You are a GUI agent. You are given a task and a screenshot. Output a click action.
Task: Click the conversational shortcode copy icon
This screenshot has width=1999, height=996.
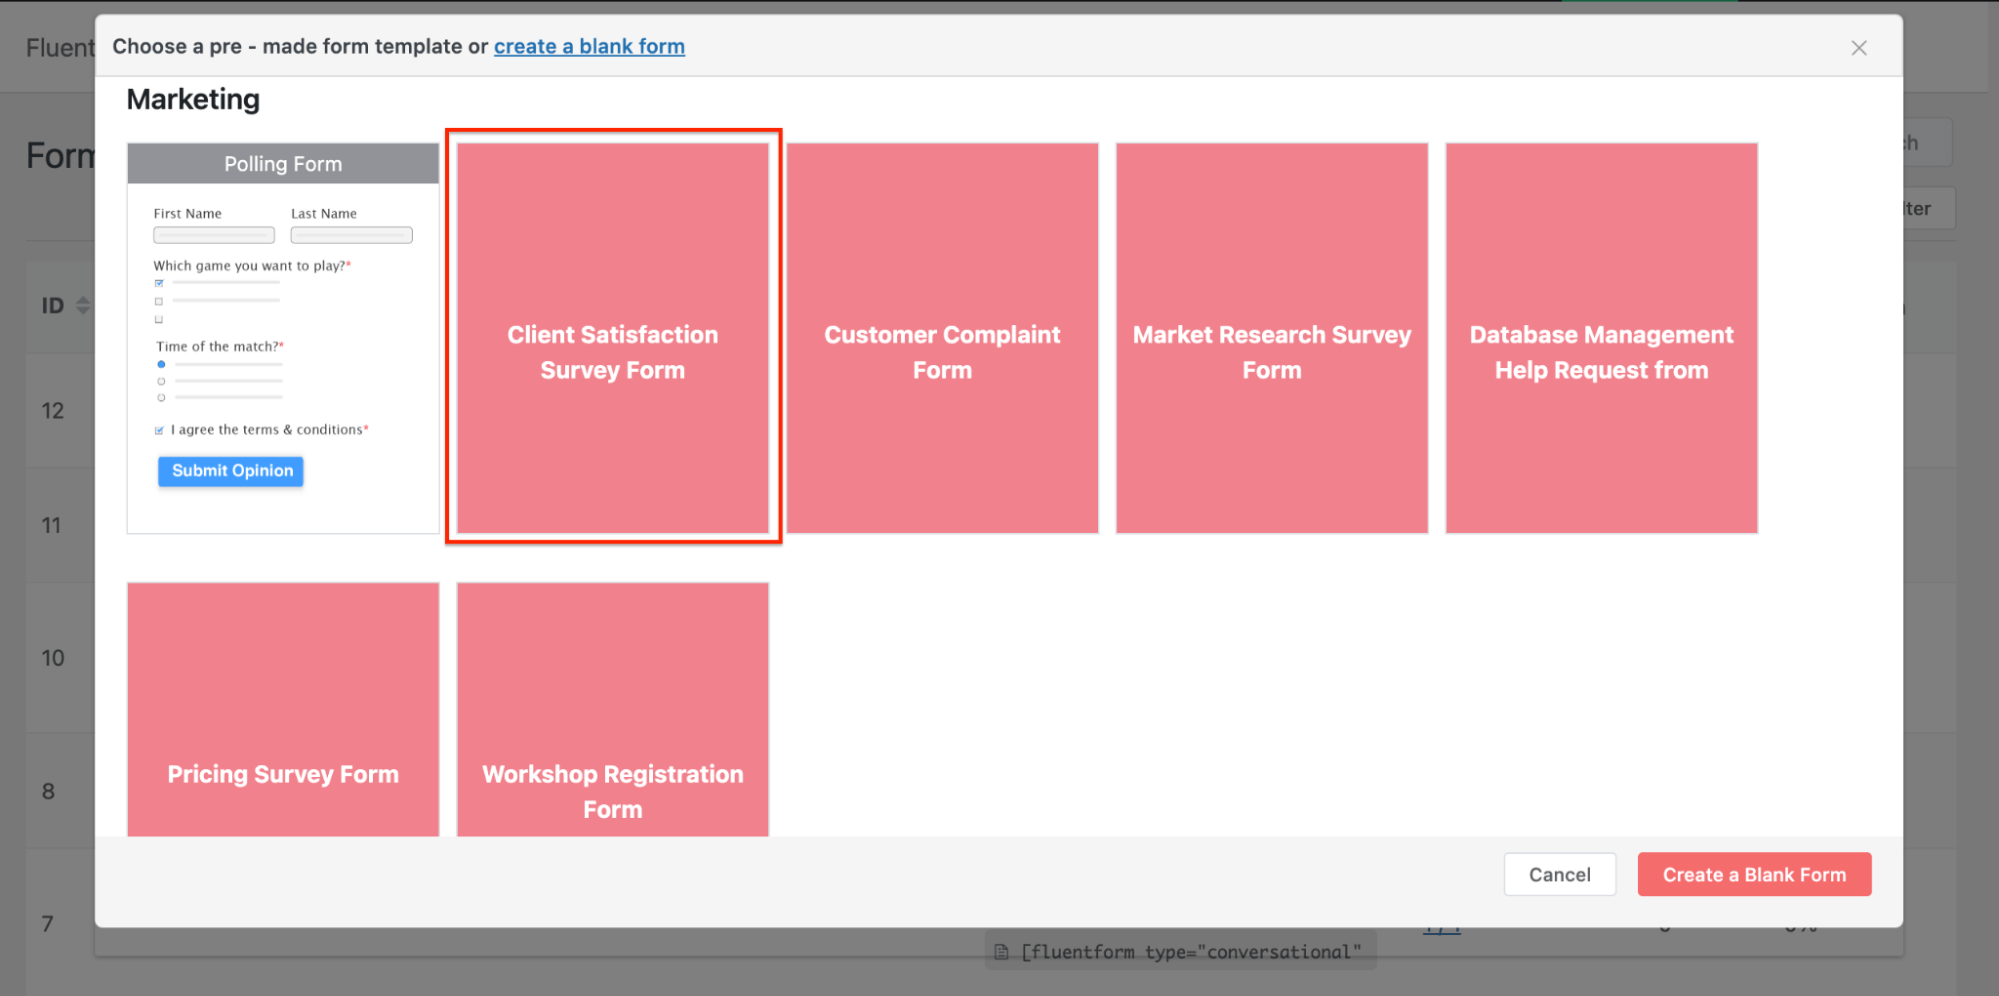pos(1001,952)
